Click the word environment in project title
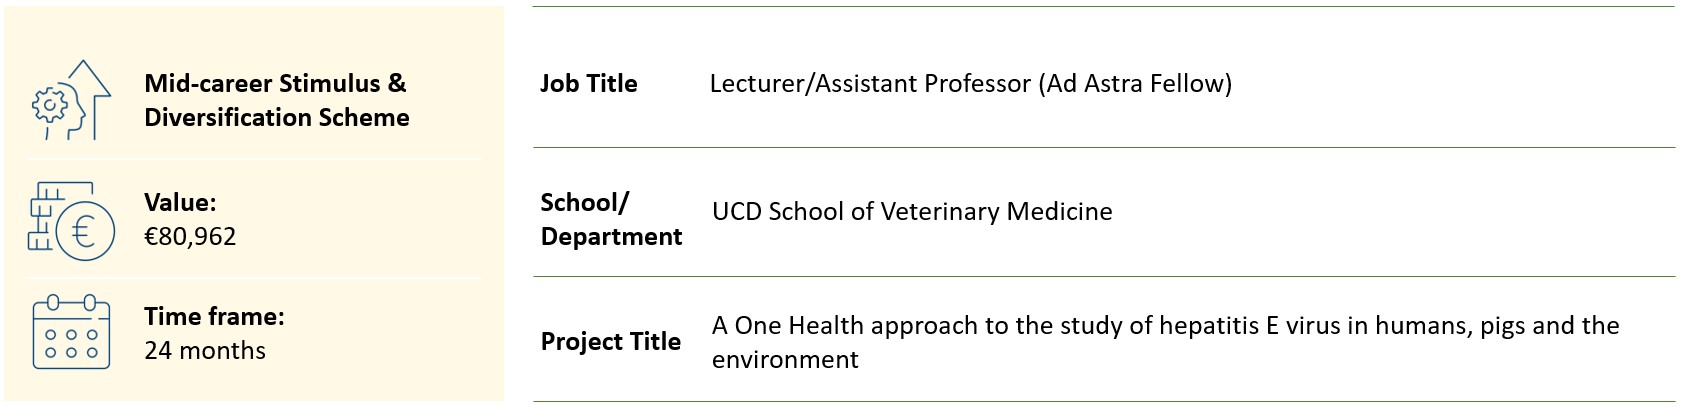The image size is (1684, 408). click(x=785, y=359)
